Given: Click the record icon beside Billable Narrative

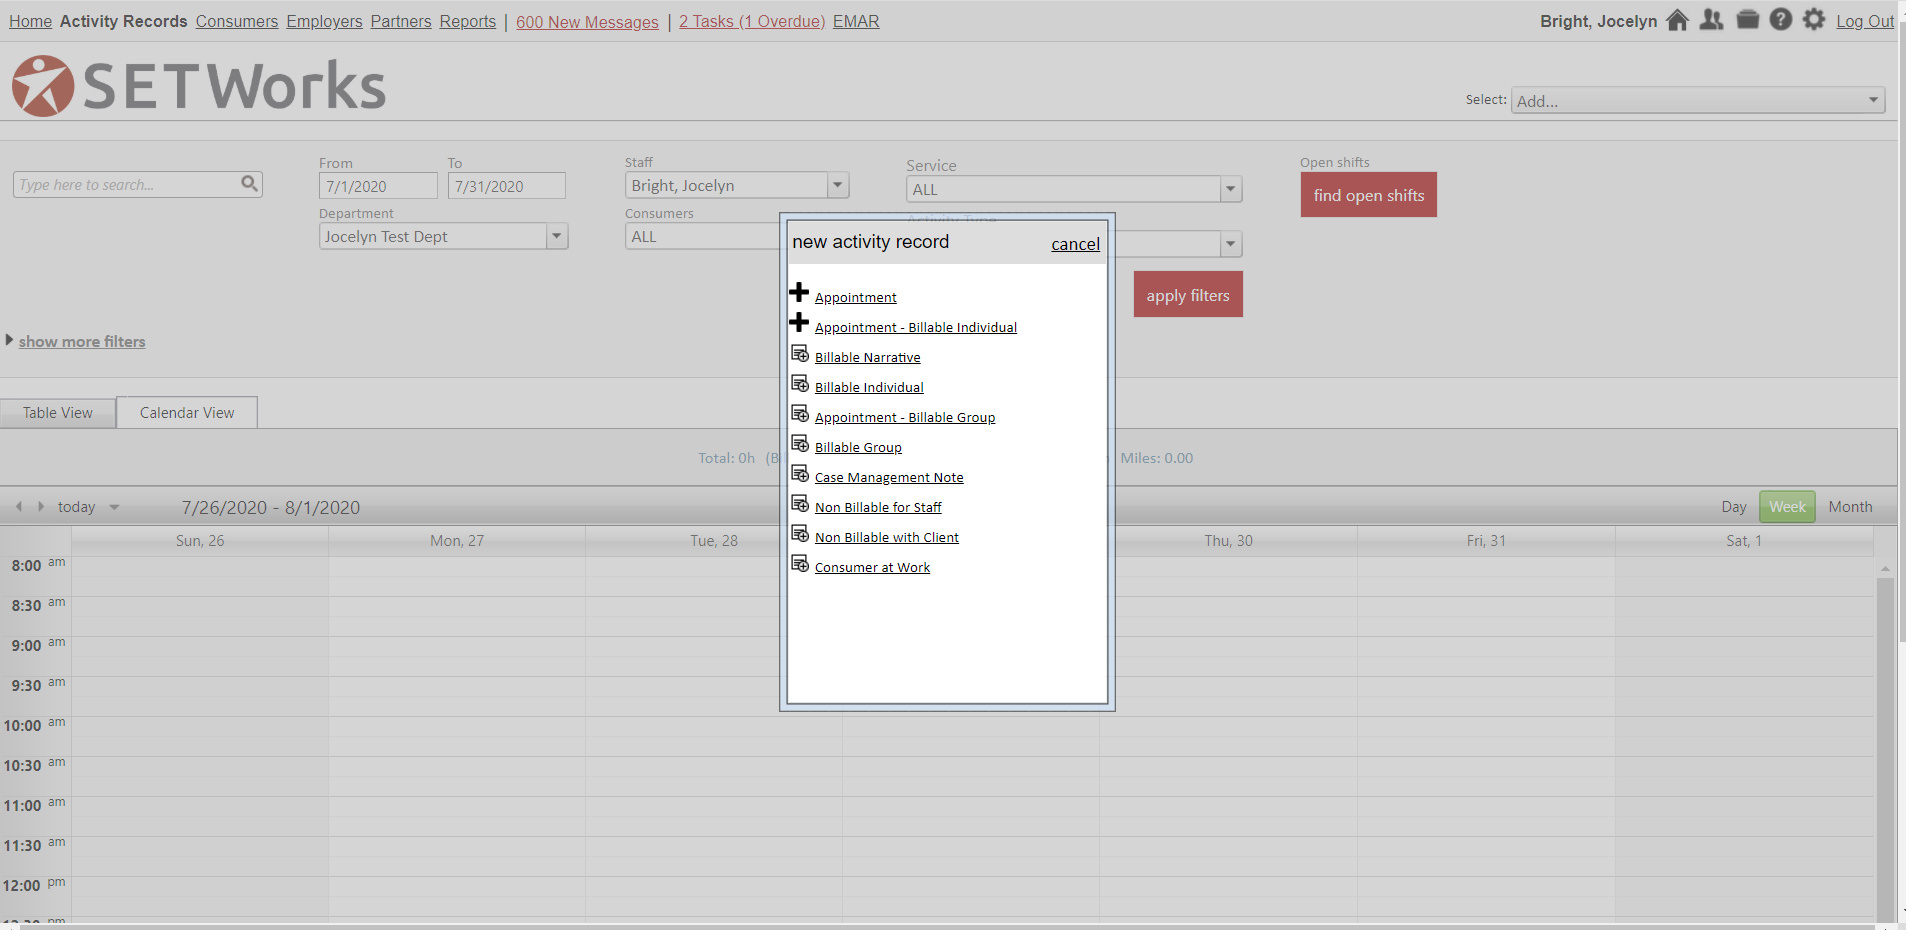Looking at the screenshot, I should 800,354.
